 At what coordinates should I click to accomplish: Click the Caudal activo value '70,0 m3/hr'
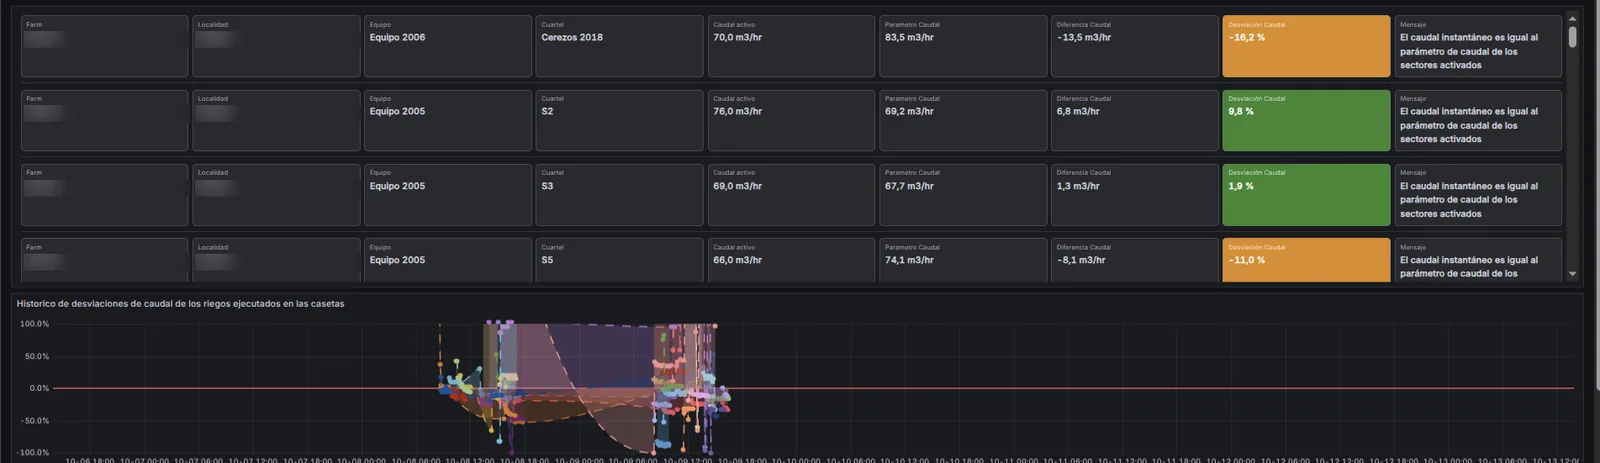[x=737, y=38]
